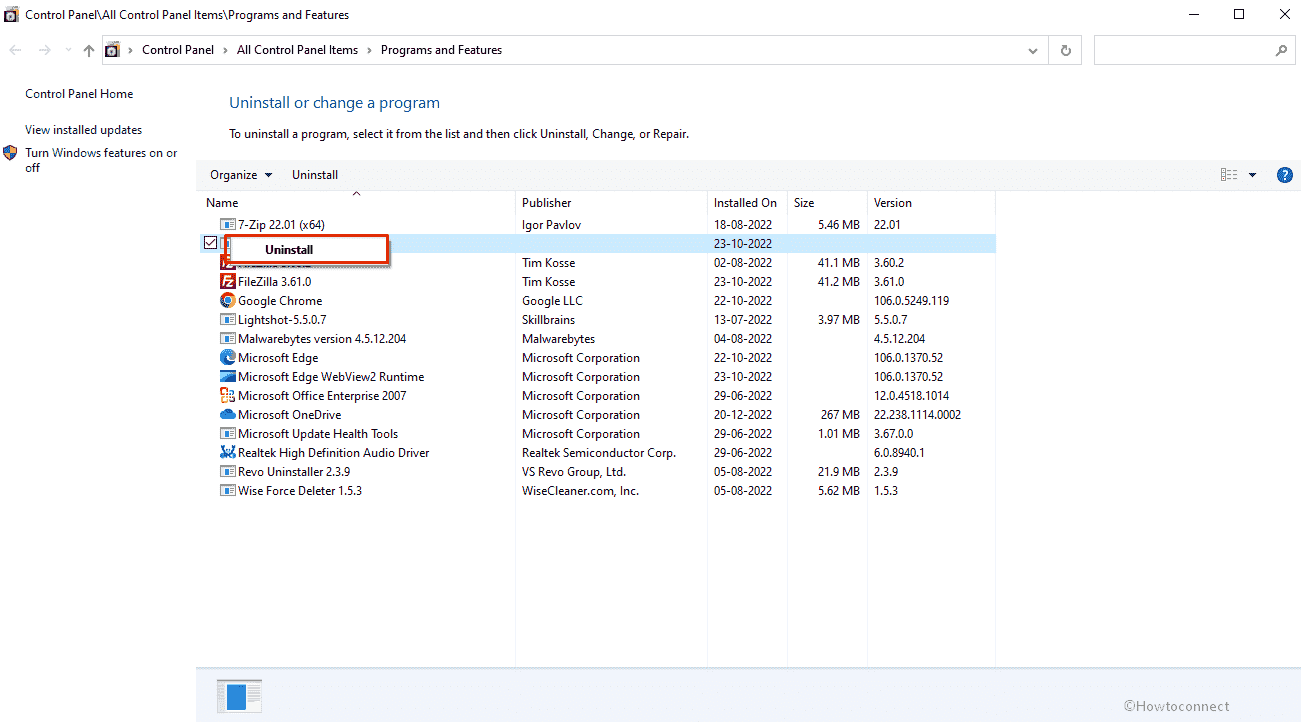Open the Control Panel Home link
This screenshot has width=1301, height=722.
79,94
